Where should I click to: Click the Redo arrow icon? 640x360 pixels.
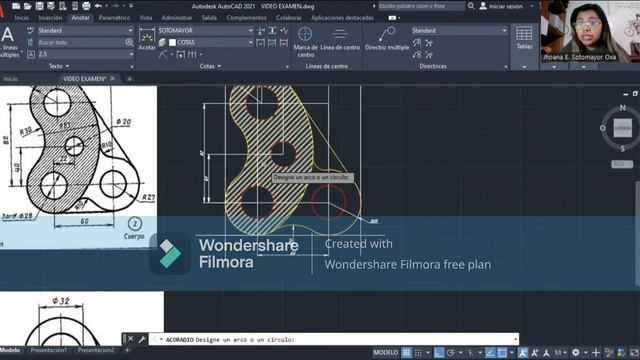(116, 6)
